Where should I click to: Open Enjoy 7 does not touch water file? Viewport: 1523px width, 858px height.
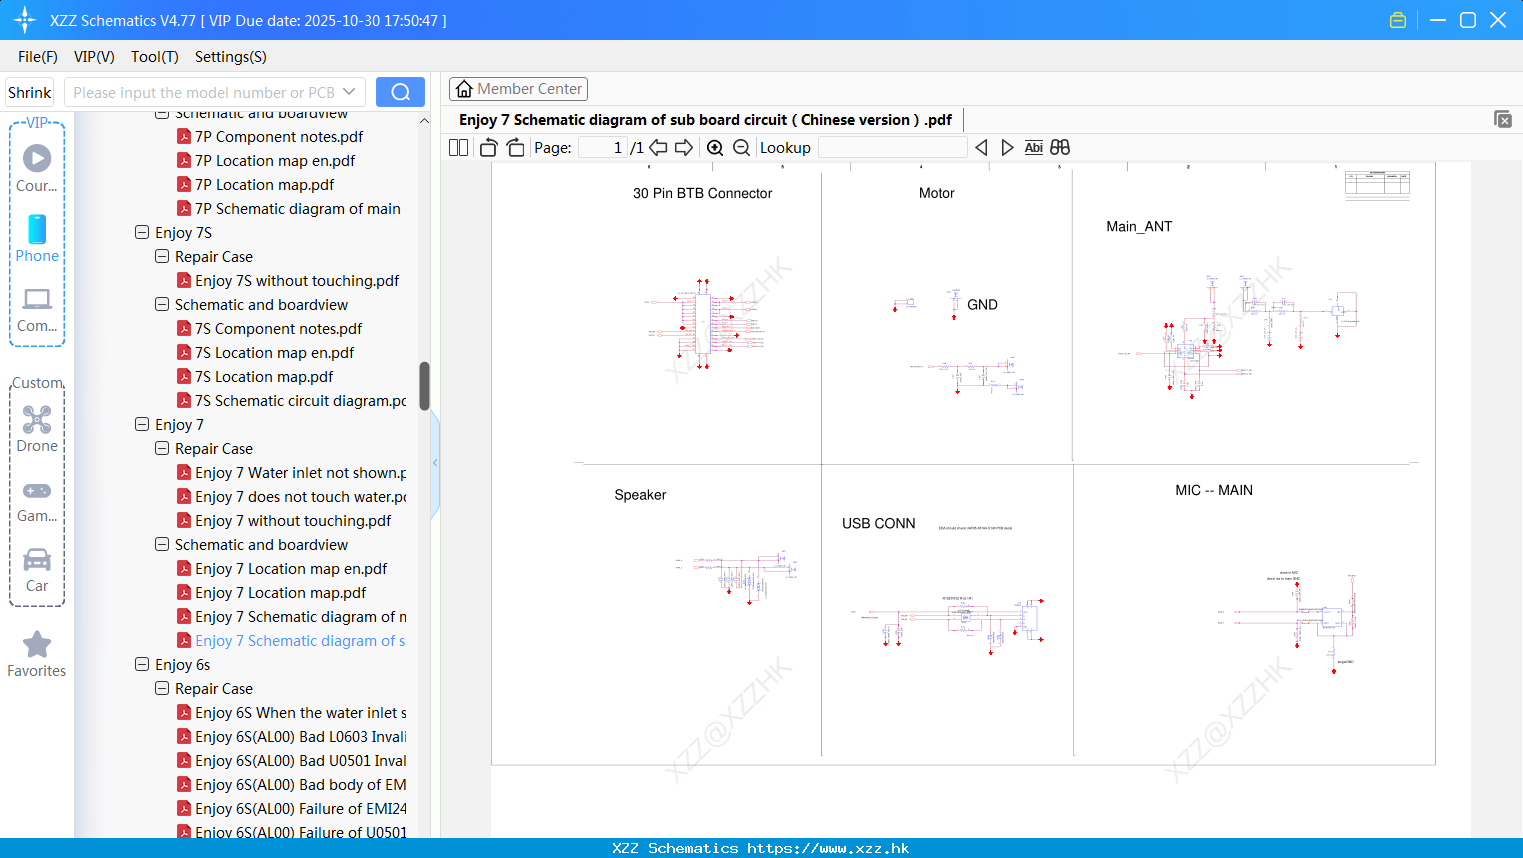click(x=301, y=496)
